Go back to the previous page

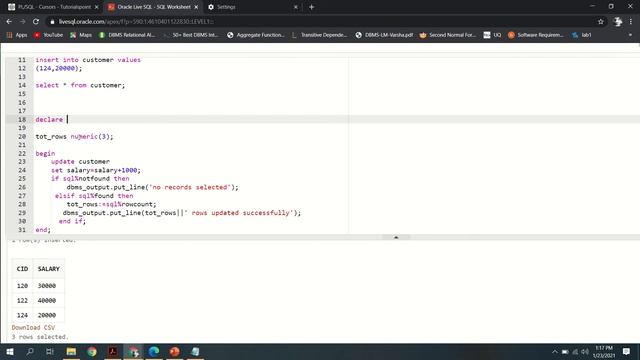pyautogui.click(x=9, y=22)
